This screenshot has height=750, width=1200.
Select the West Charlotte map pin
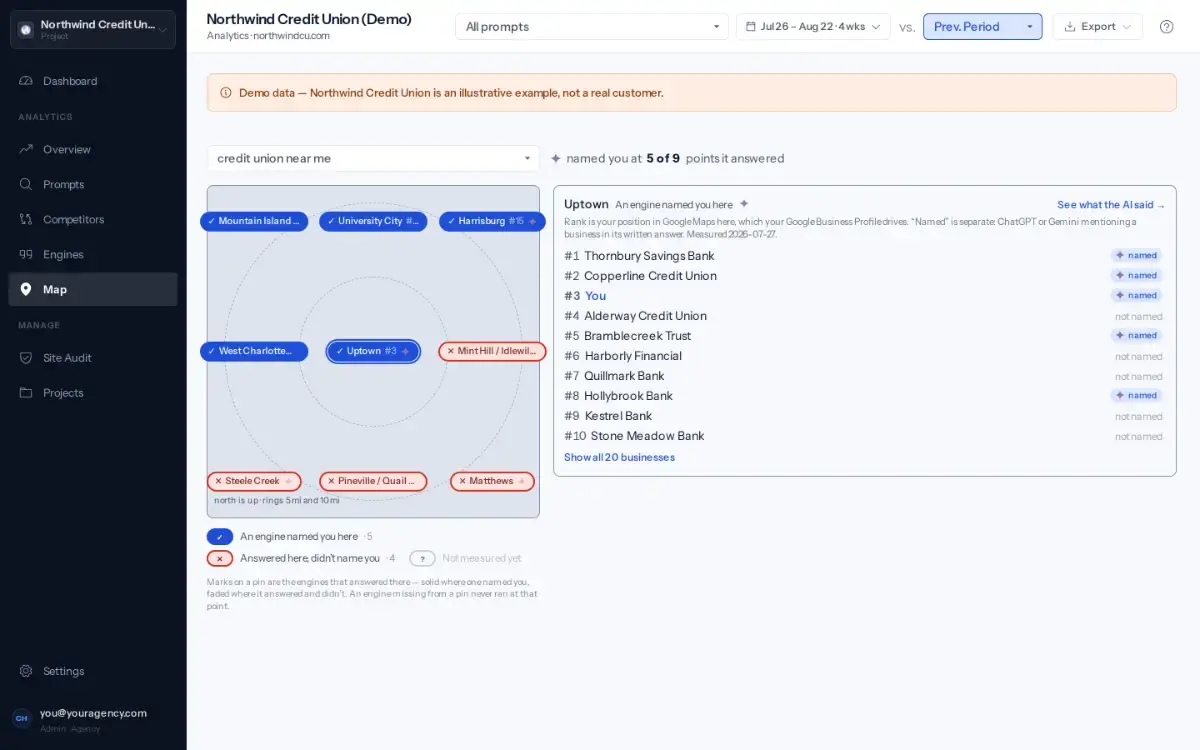[254, 351]
